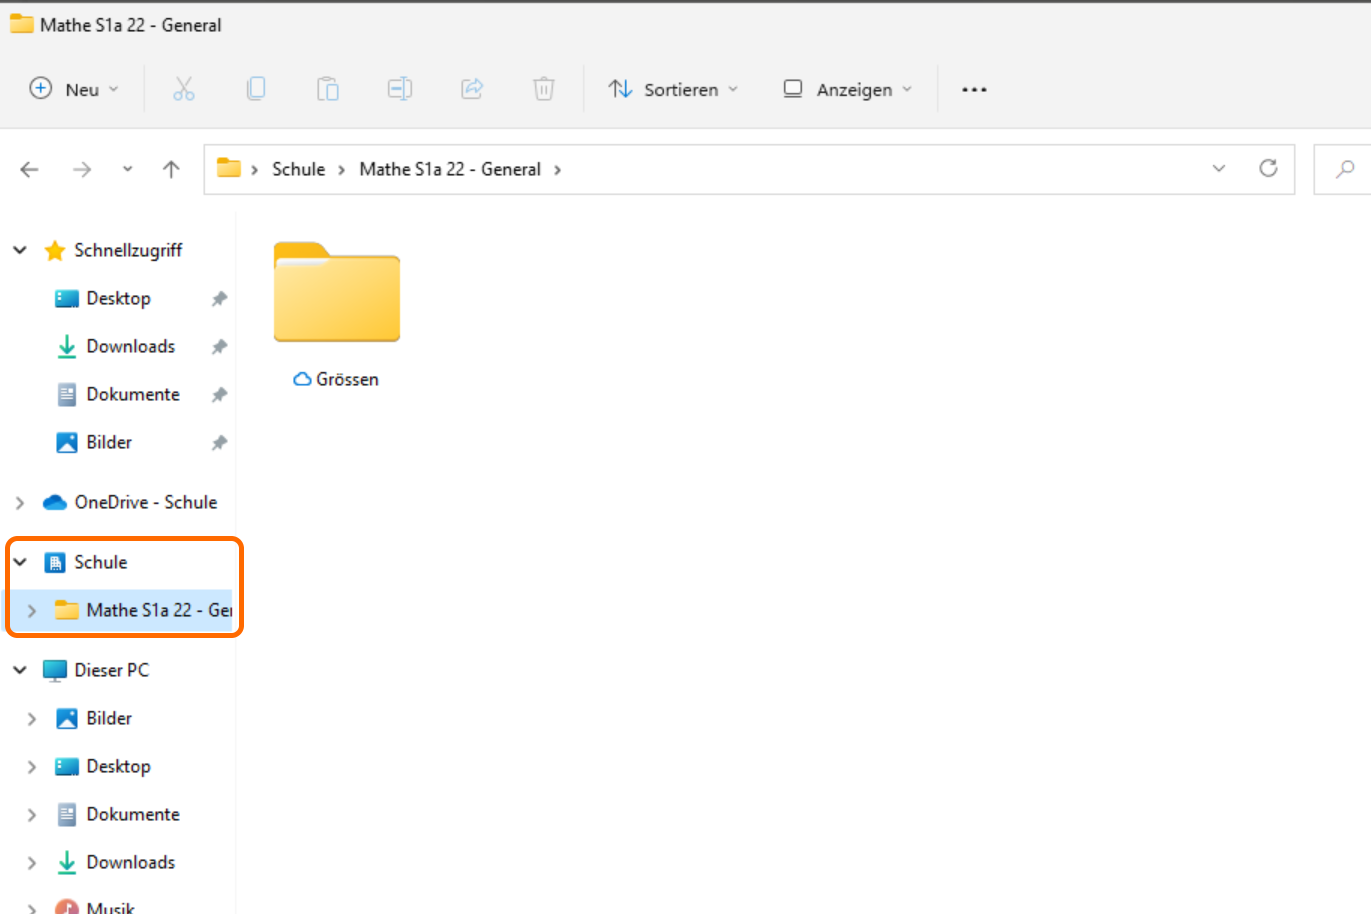The image size is (1371, 914).
Task: Open the Sortieren sort menu
Action: point(674,89)
